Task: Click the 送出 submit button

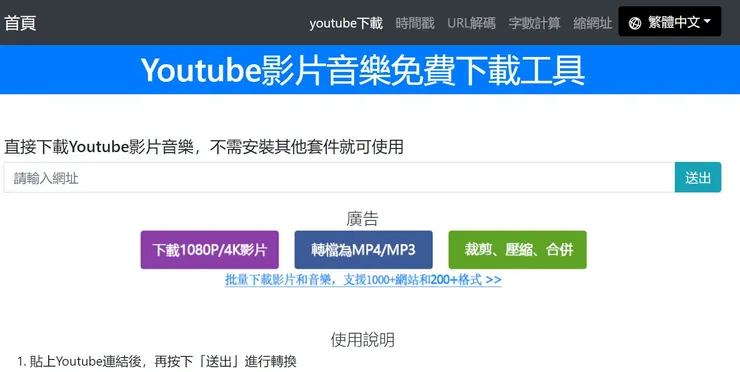Action: click(698, 178)
